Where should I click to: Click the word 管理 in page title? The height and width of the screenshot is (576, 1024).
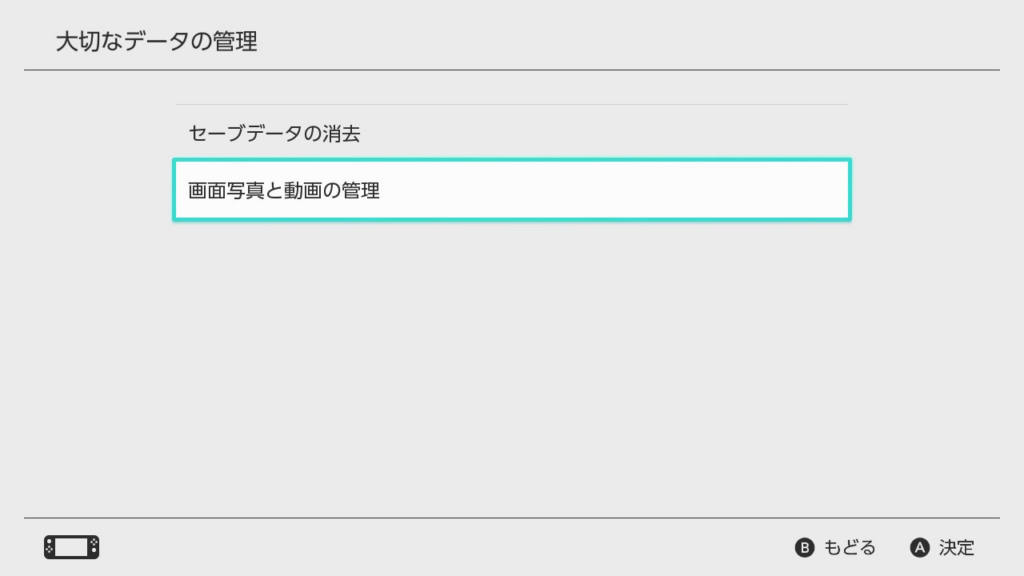pos(236,42)
